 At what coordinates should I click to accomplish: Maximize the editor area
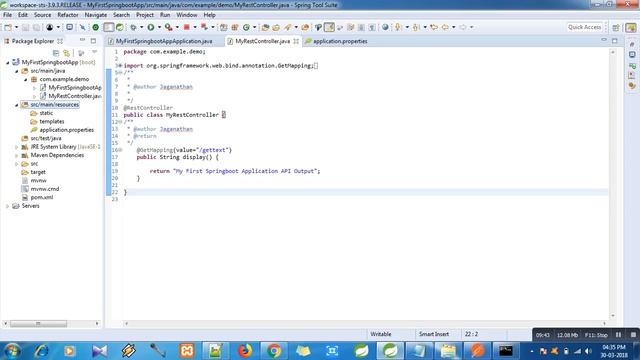(x=615, y=41)
